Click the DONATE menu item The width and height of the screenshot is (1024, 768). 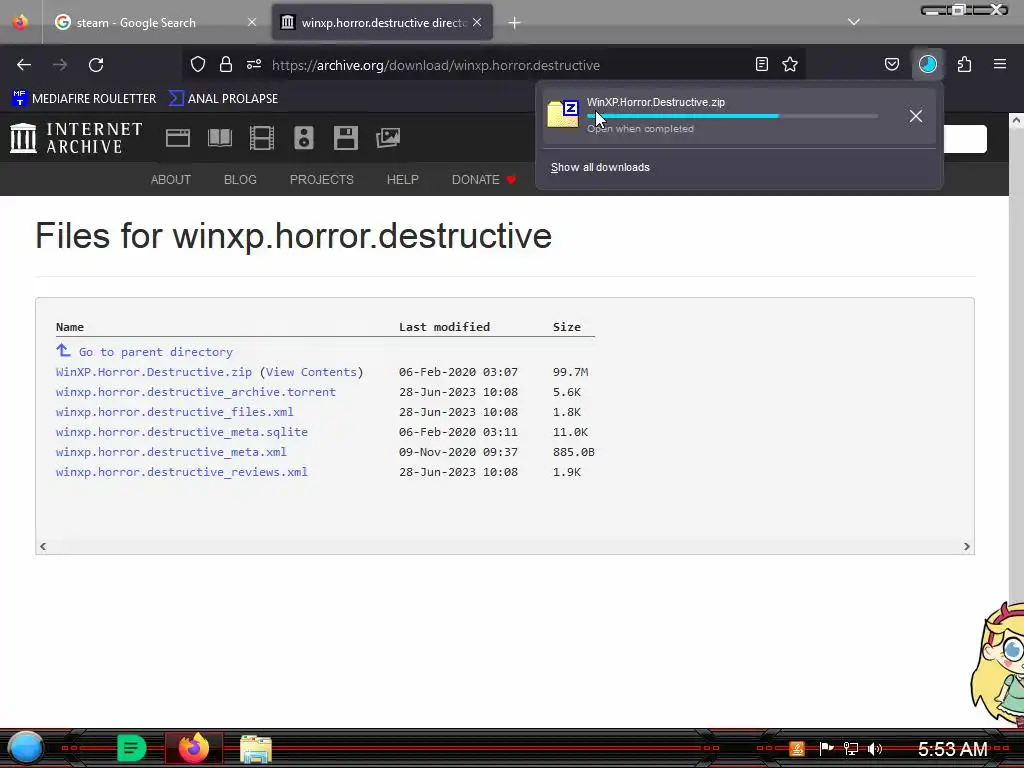pyautogui.click(x=484, y=180)
